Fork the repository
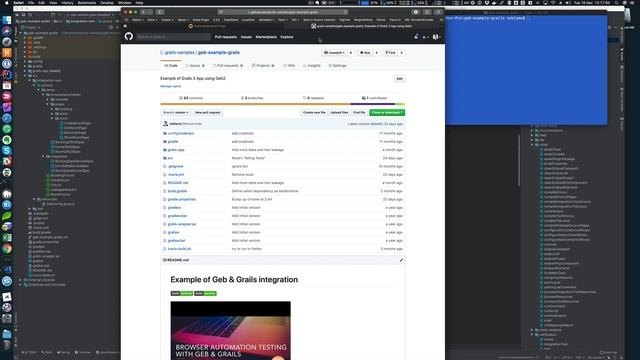The height and width of the screenshot is (360, 640). point(391,53)
